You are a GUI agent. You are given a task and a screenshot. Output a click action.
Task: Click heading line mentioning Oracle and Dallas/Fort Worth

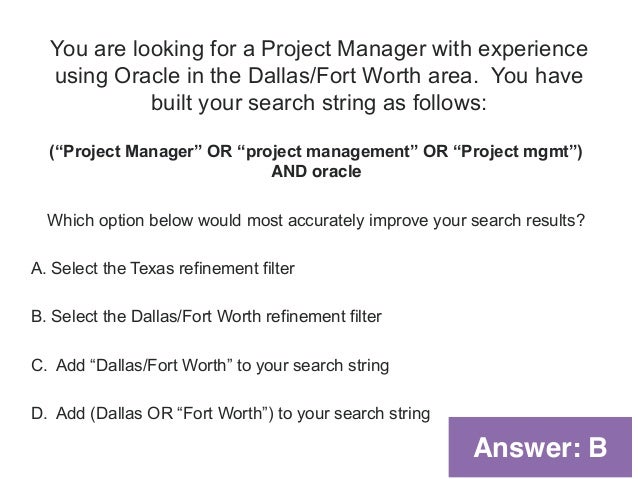pos(318,76)
